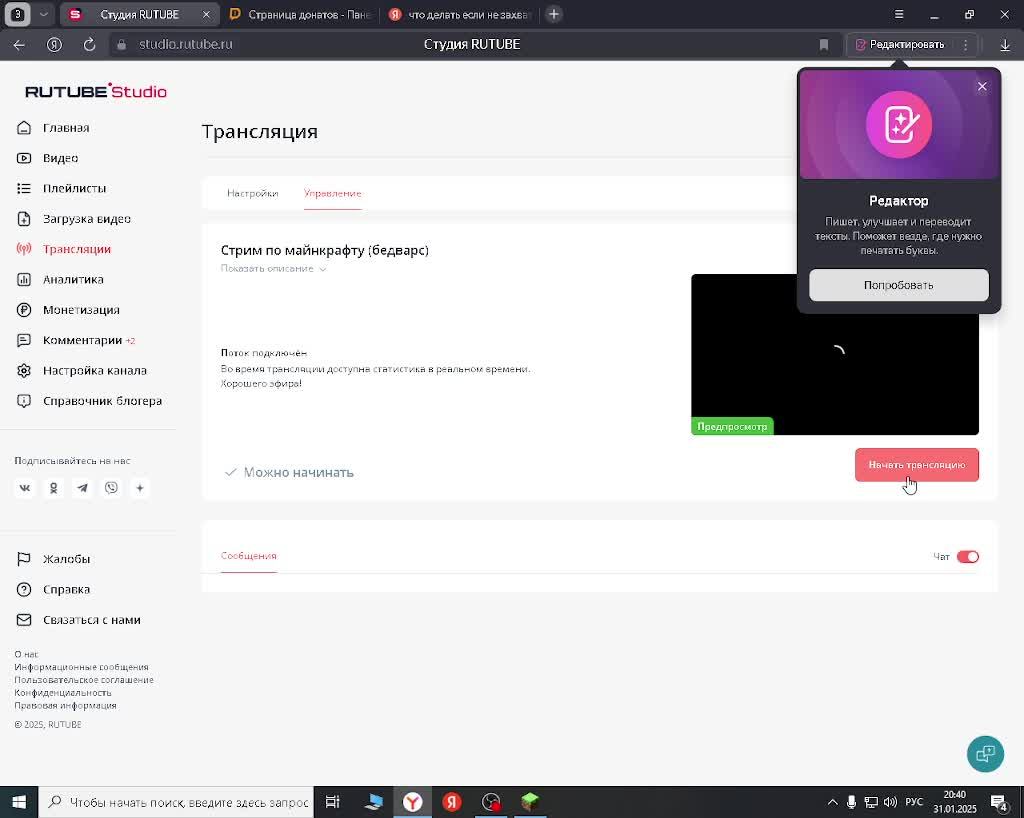Open OBS from the taskbar
Screen dimensions: 1024x818
(491, 802)
